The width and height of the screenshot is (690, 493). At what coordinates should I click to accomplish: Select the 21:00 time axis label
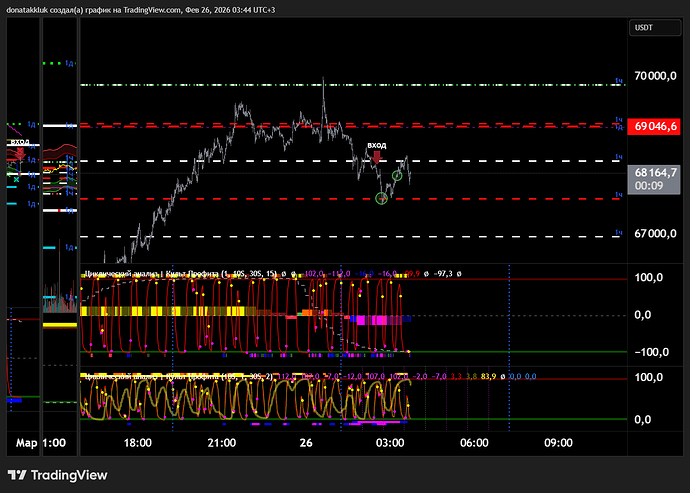[221, 442]
